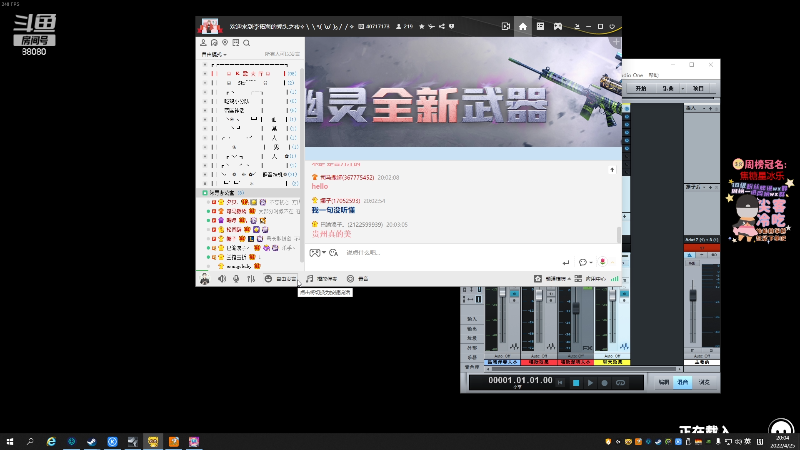Image resolution: width=800 pixels, height=450 pixels.
Task: Open the screenshot icon in the chat input bar
Action: 315,253
